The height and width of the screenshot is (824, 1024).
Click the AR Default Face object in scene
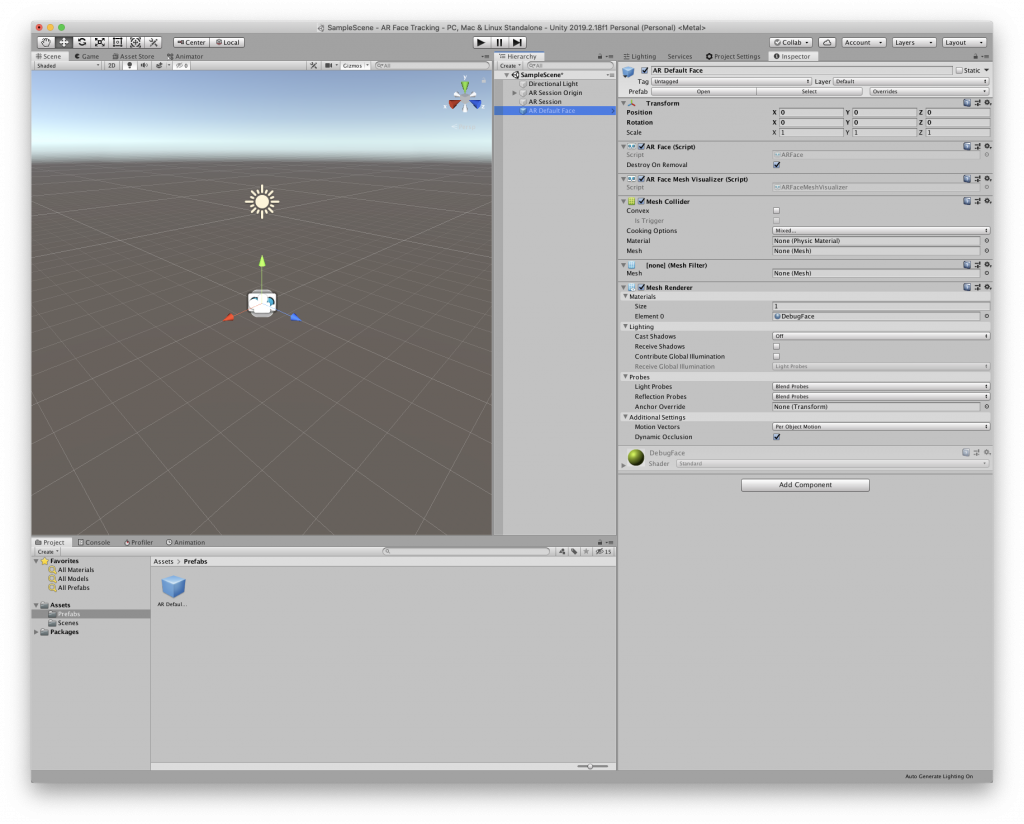point(262,304)
